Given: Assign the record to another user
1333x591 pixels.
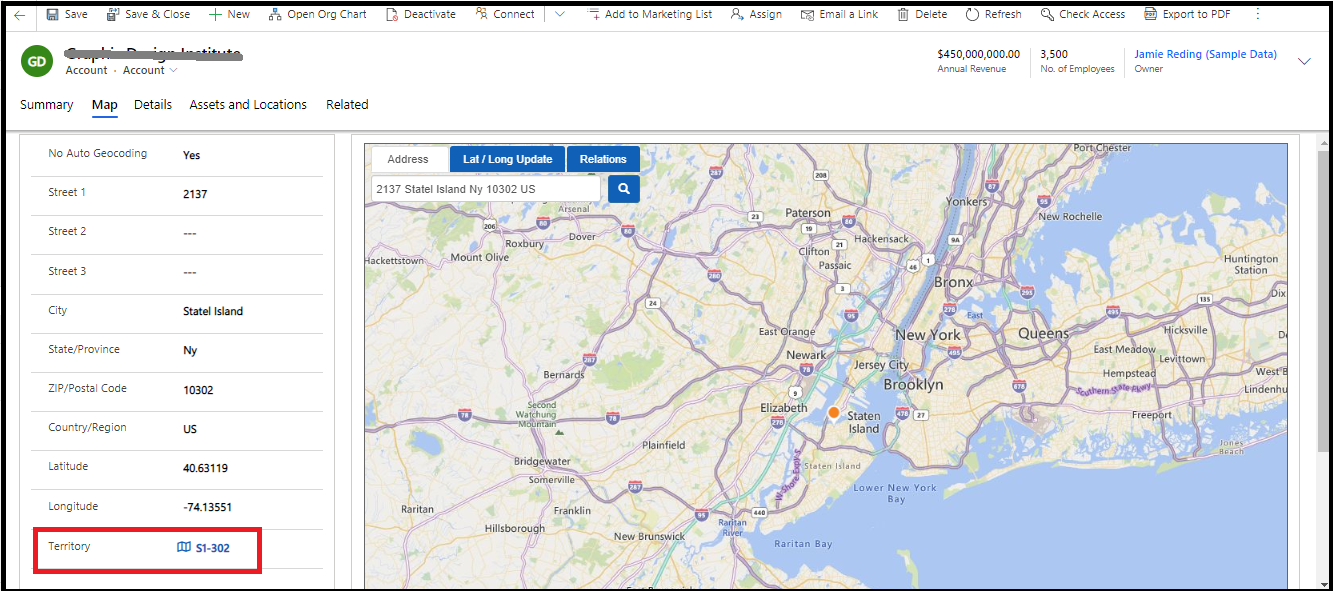Looking at the screenshot, I should pyautogui.click(x=756, y=14).
